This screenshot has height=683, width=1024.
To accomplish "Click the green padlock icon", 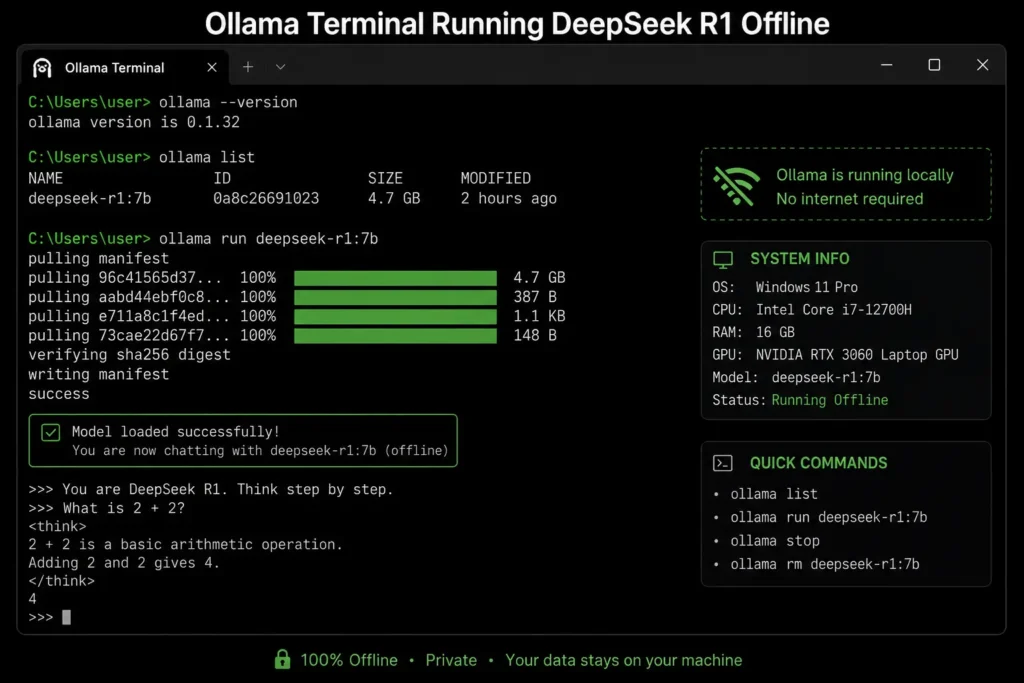I will pos(282,659).
